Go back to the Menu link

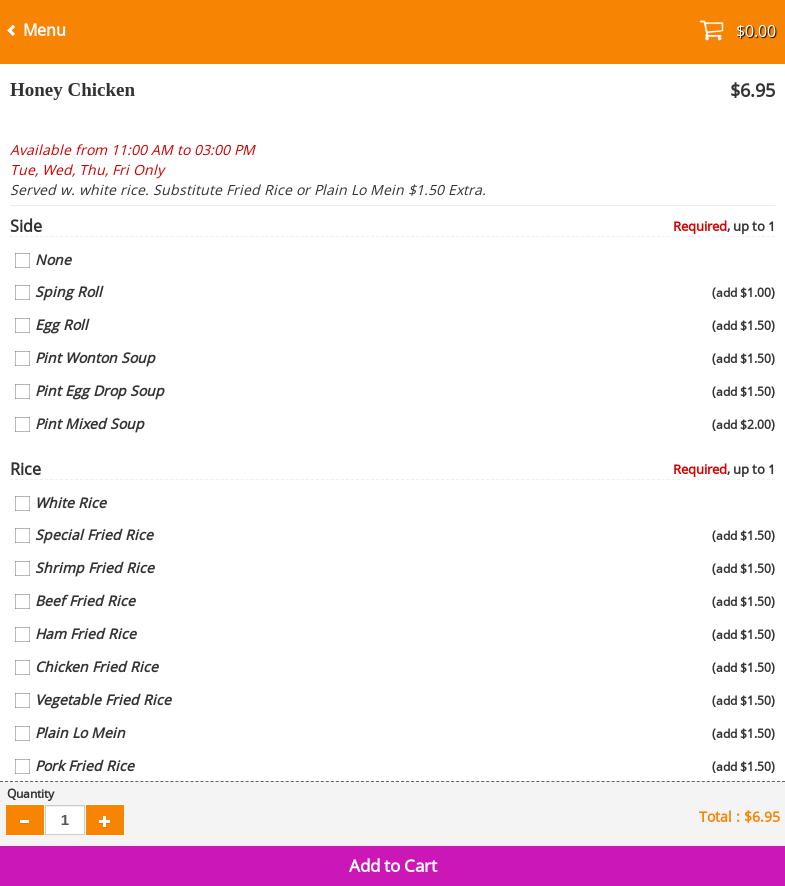44,31
